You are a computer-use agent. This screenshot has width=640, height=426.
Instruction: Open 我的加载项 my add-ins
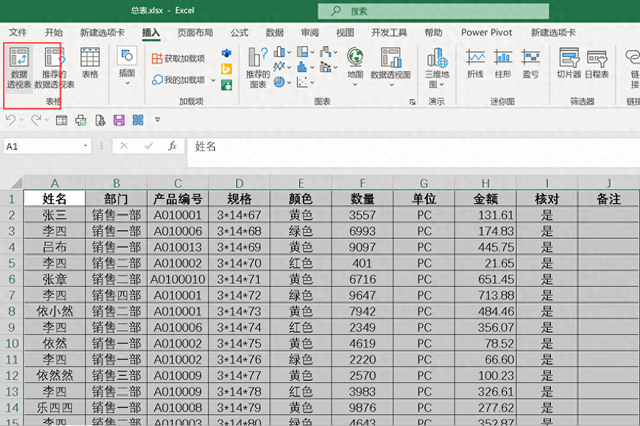point(178,80)
